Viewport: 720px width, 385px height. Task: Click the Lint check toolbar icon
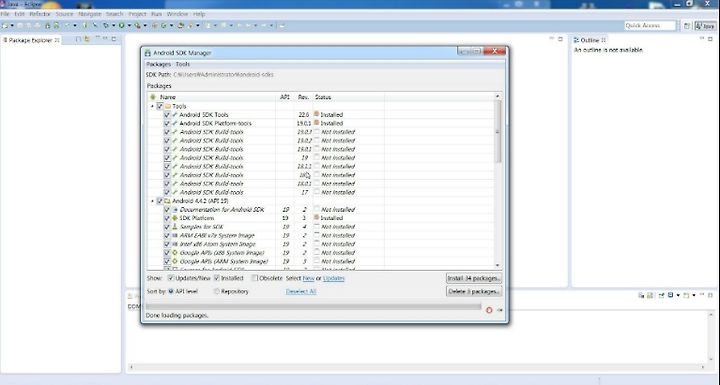pos(68,25)
